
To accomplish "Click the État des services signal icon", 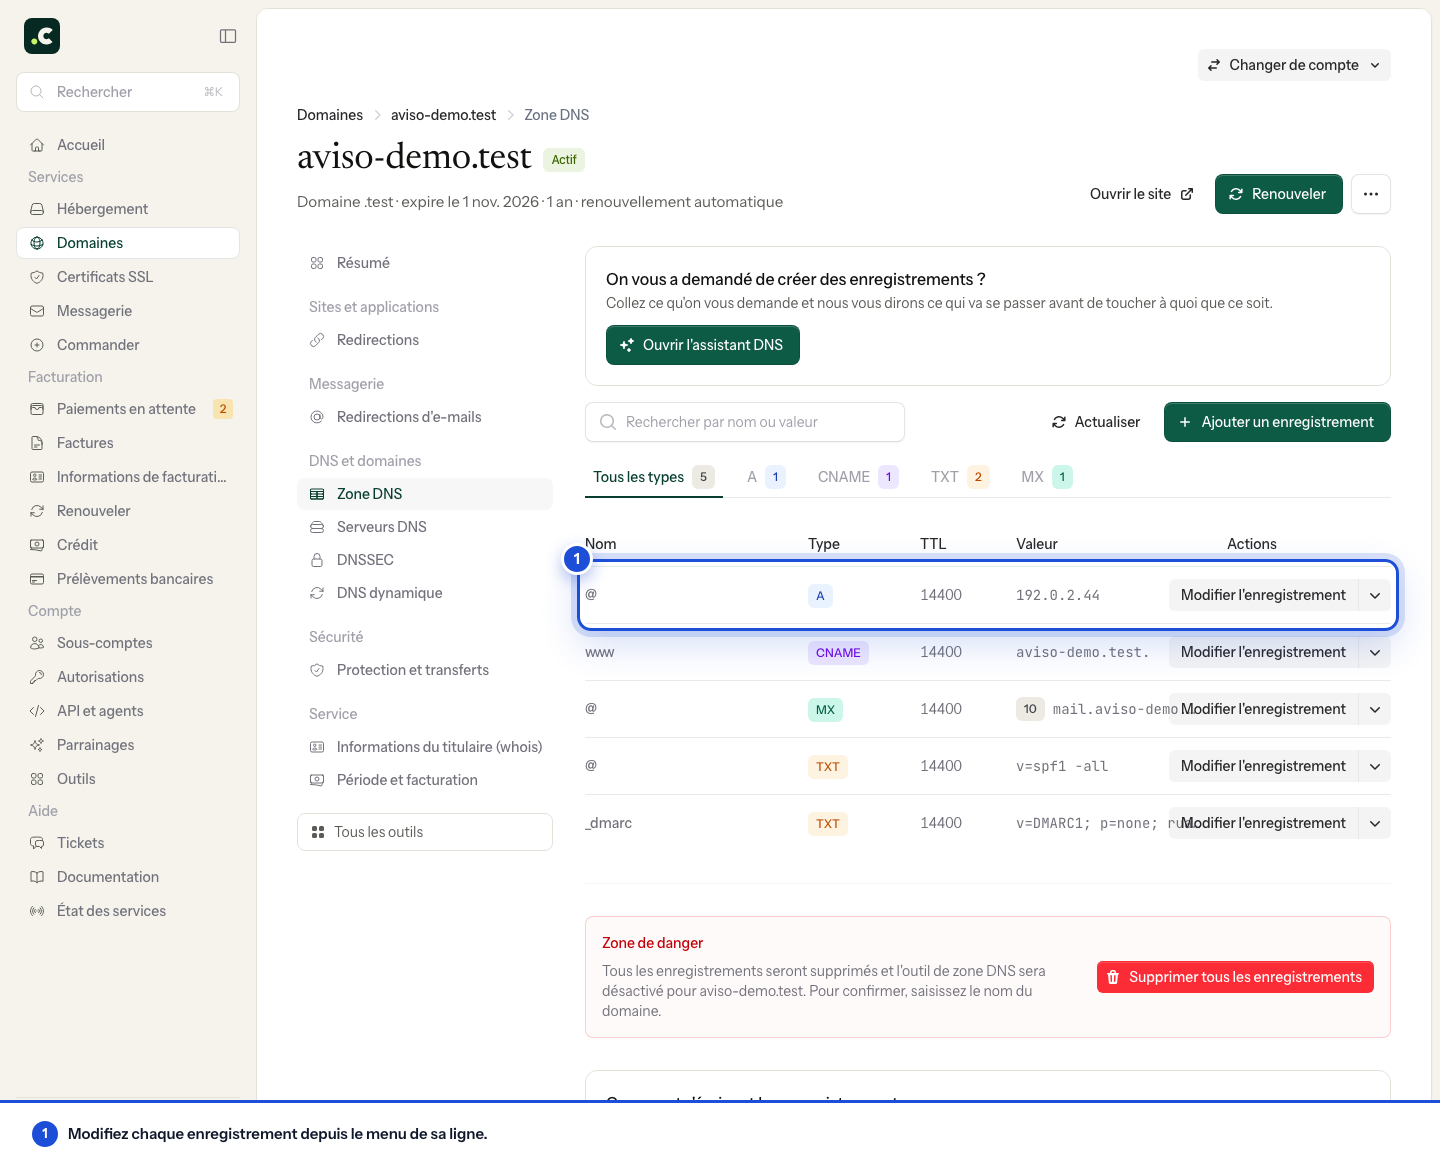I will pyautogui.click(x=37, y=911).
